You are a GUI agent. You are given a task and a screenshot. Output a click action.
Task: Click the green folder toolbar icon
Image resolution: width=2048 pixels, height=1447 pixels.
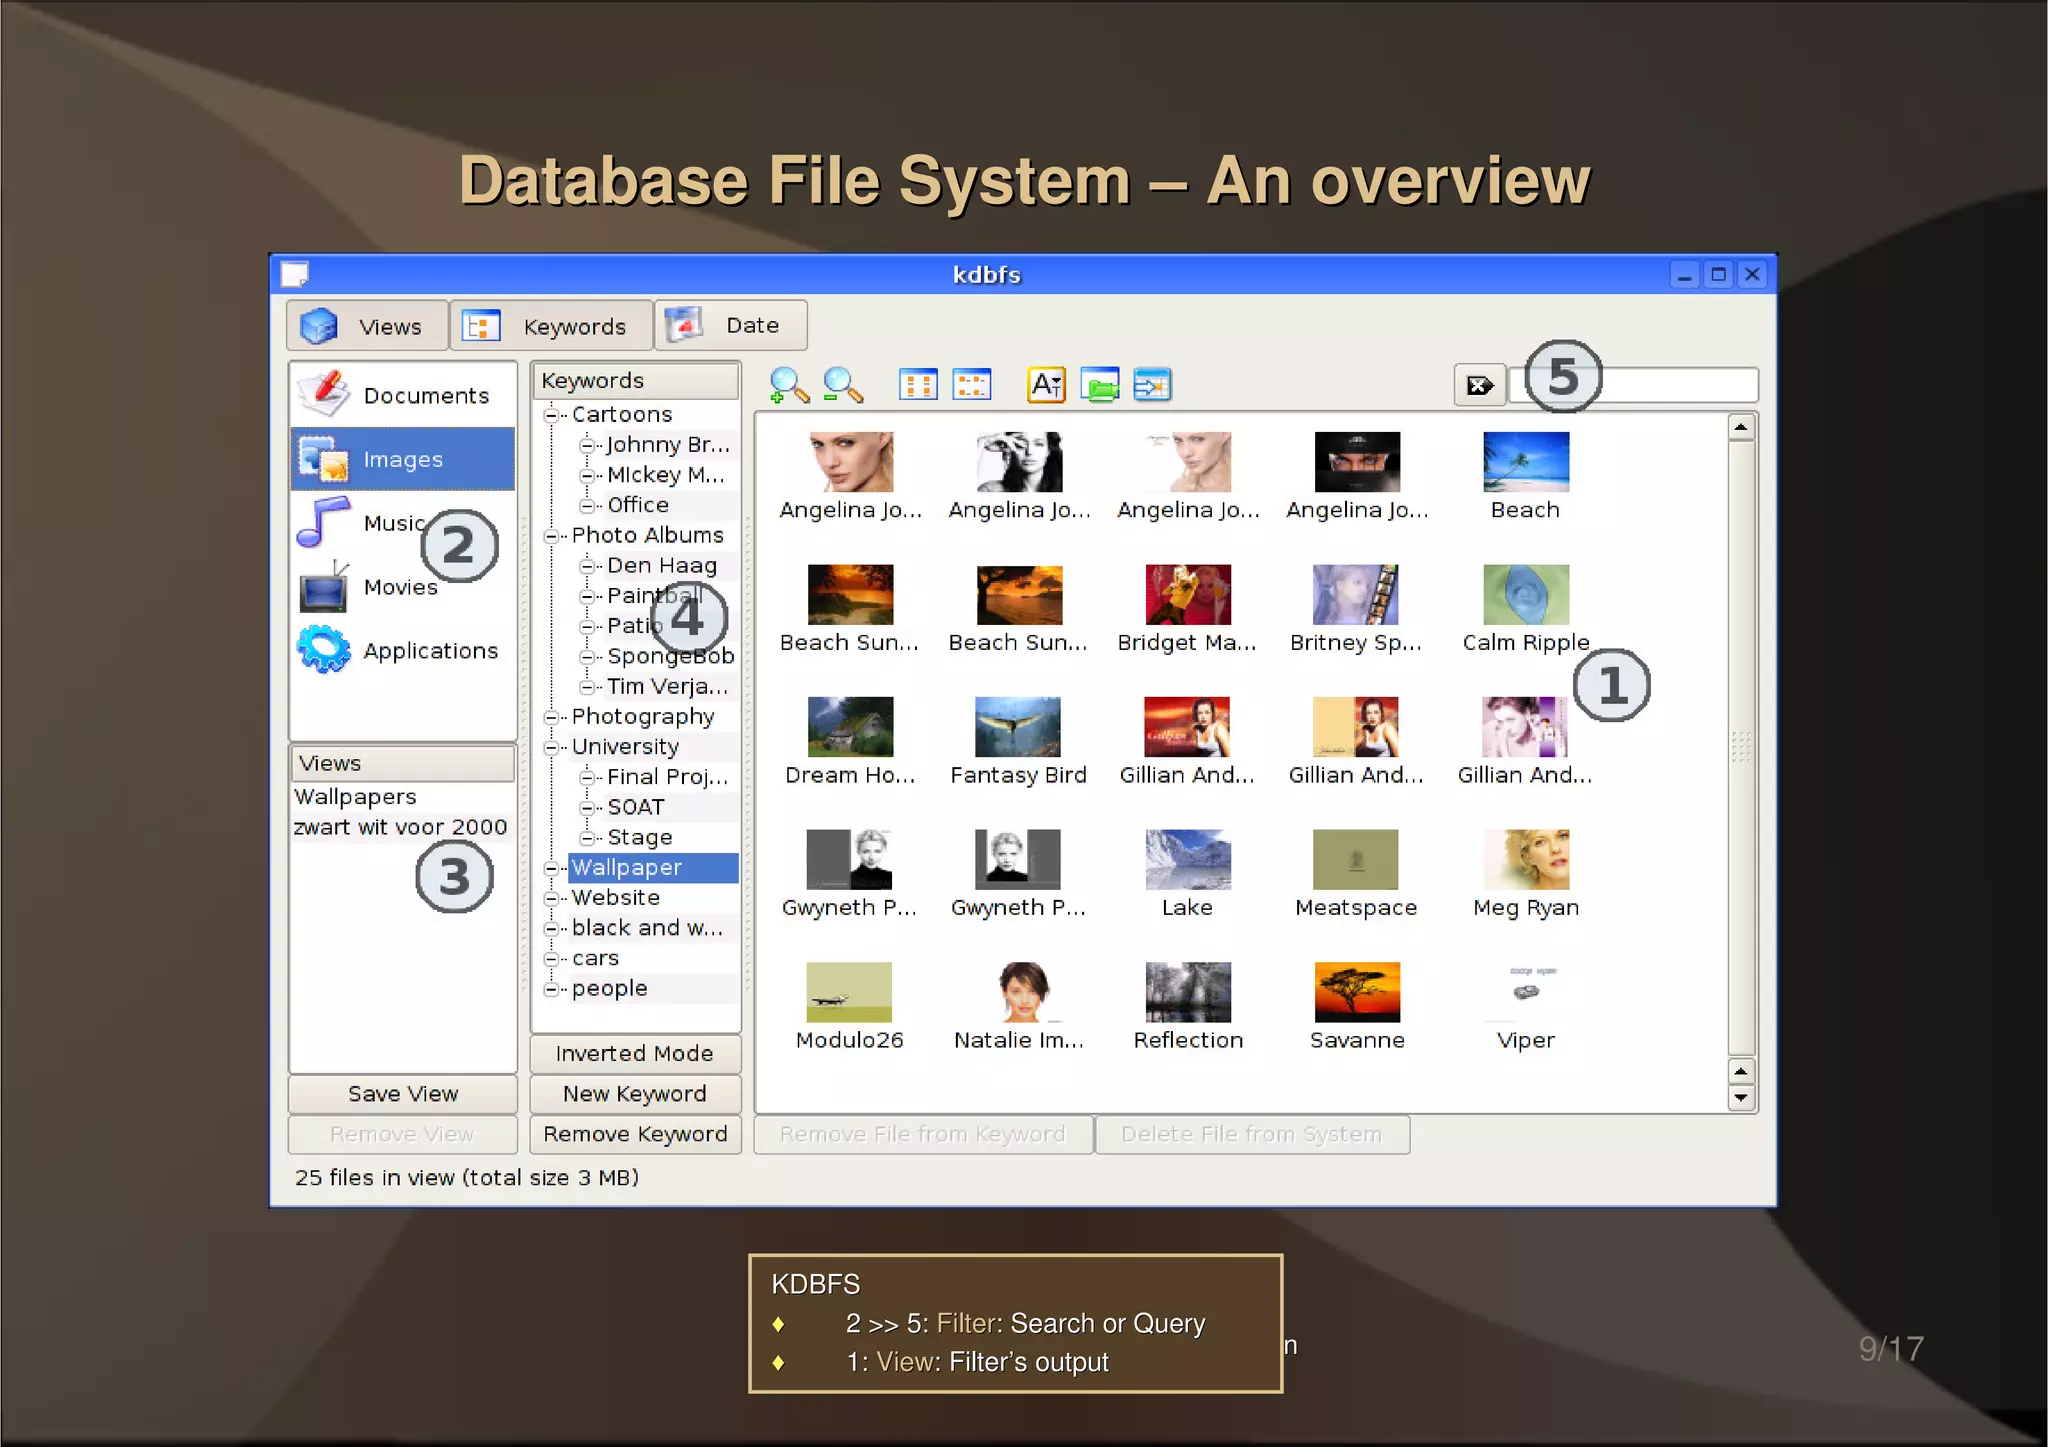[x=1099, y=385]
